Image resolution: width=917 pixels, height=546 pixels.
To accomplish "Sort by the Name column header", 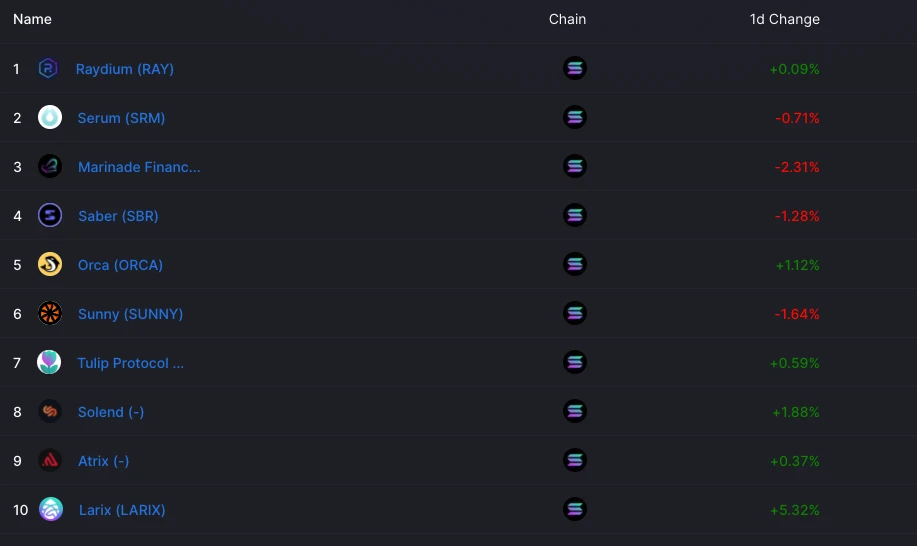I will click(32, 19).
